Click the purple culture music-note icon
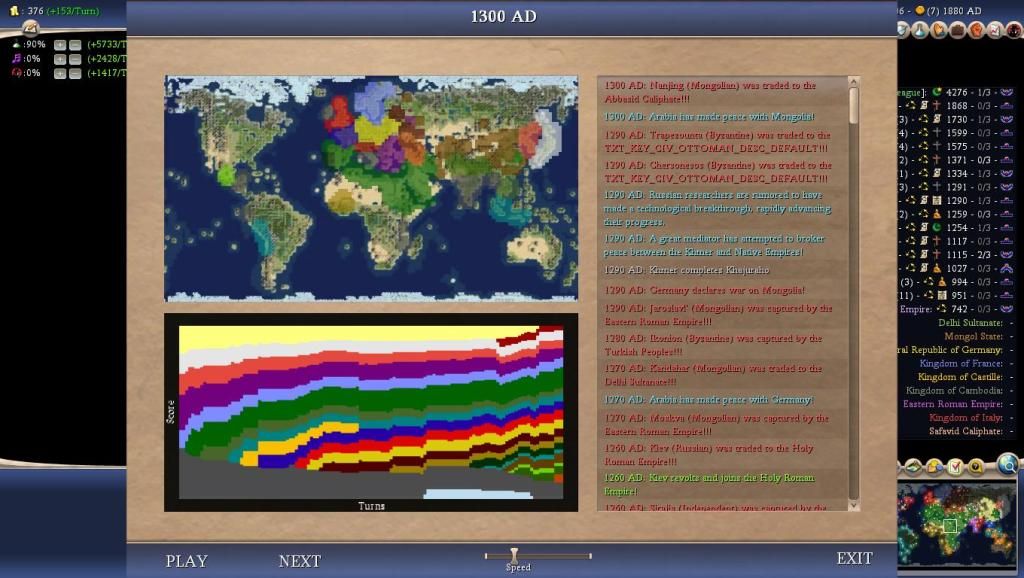1024x578 pixels. [x=16, y=59]
